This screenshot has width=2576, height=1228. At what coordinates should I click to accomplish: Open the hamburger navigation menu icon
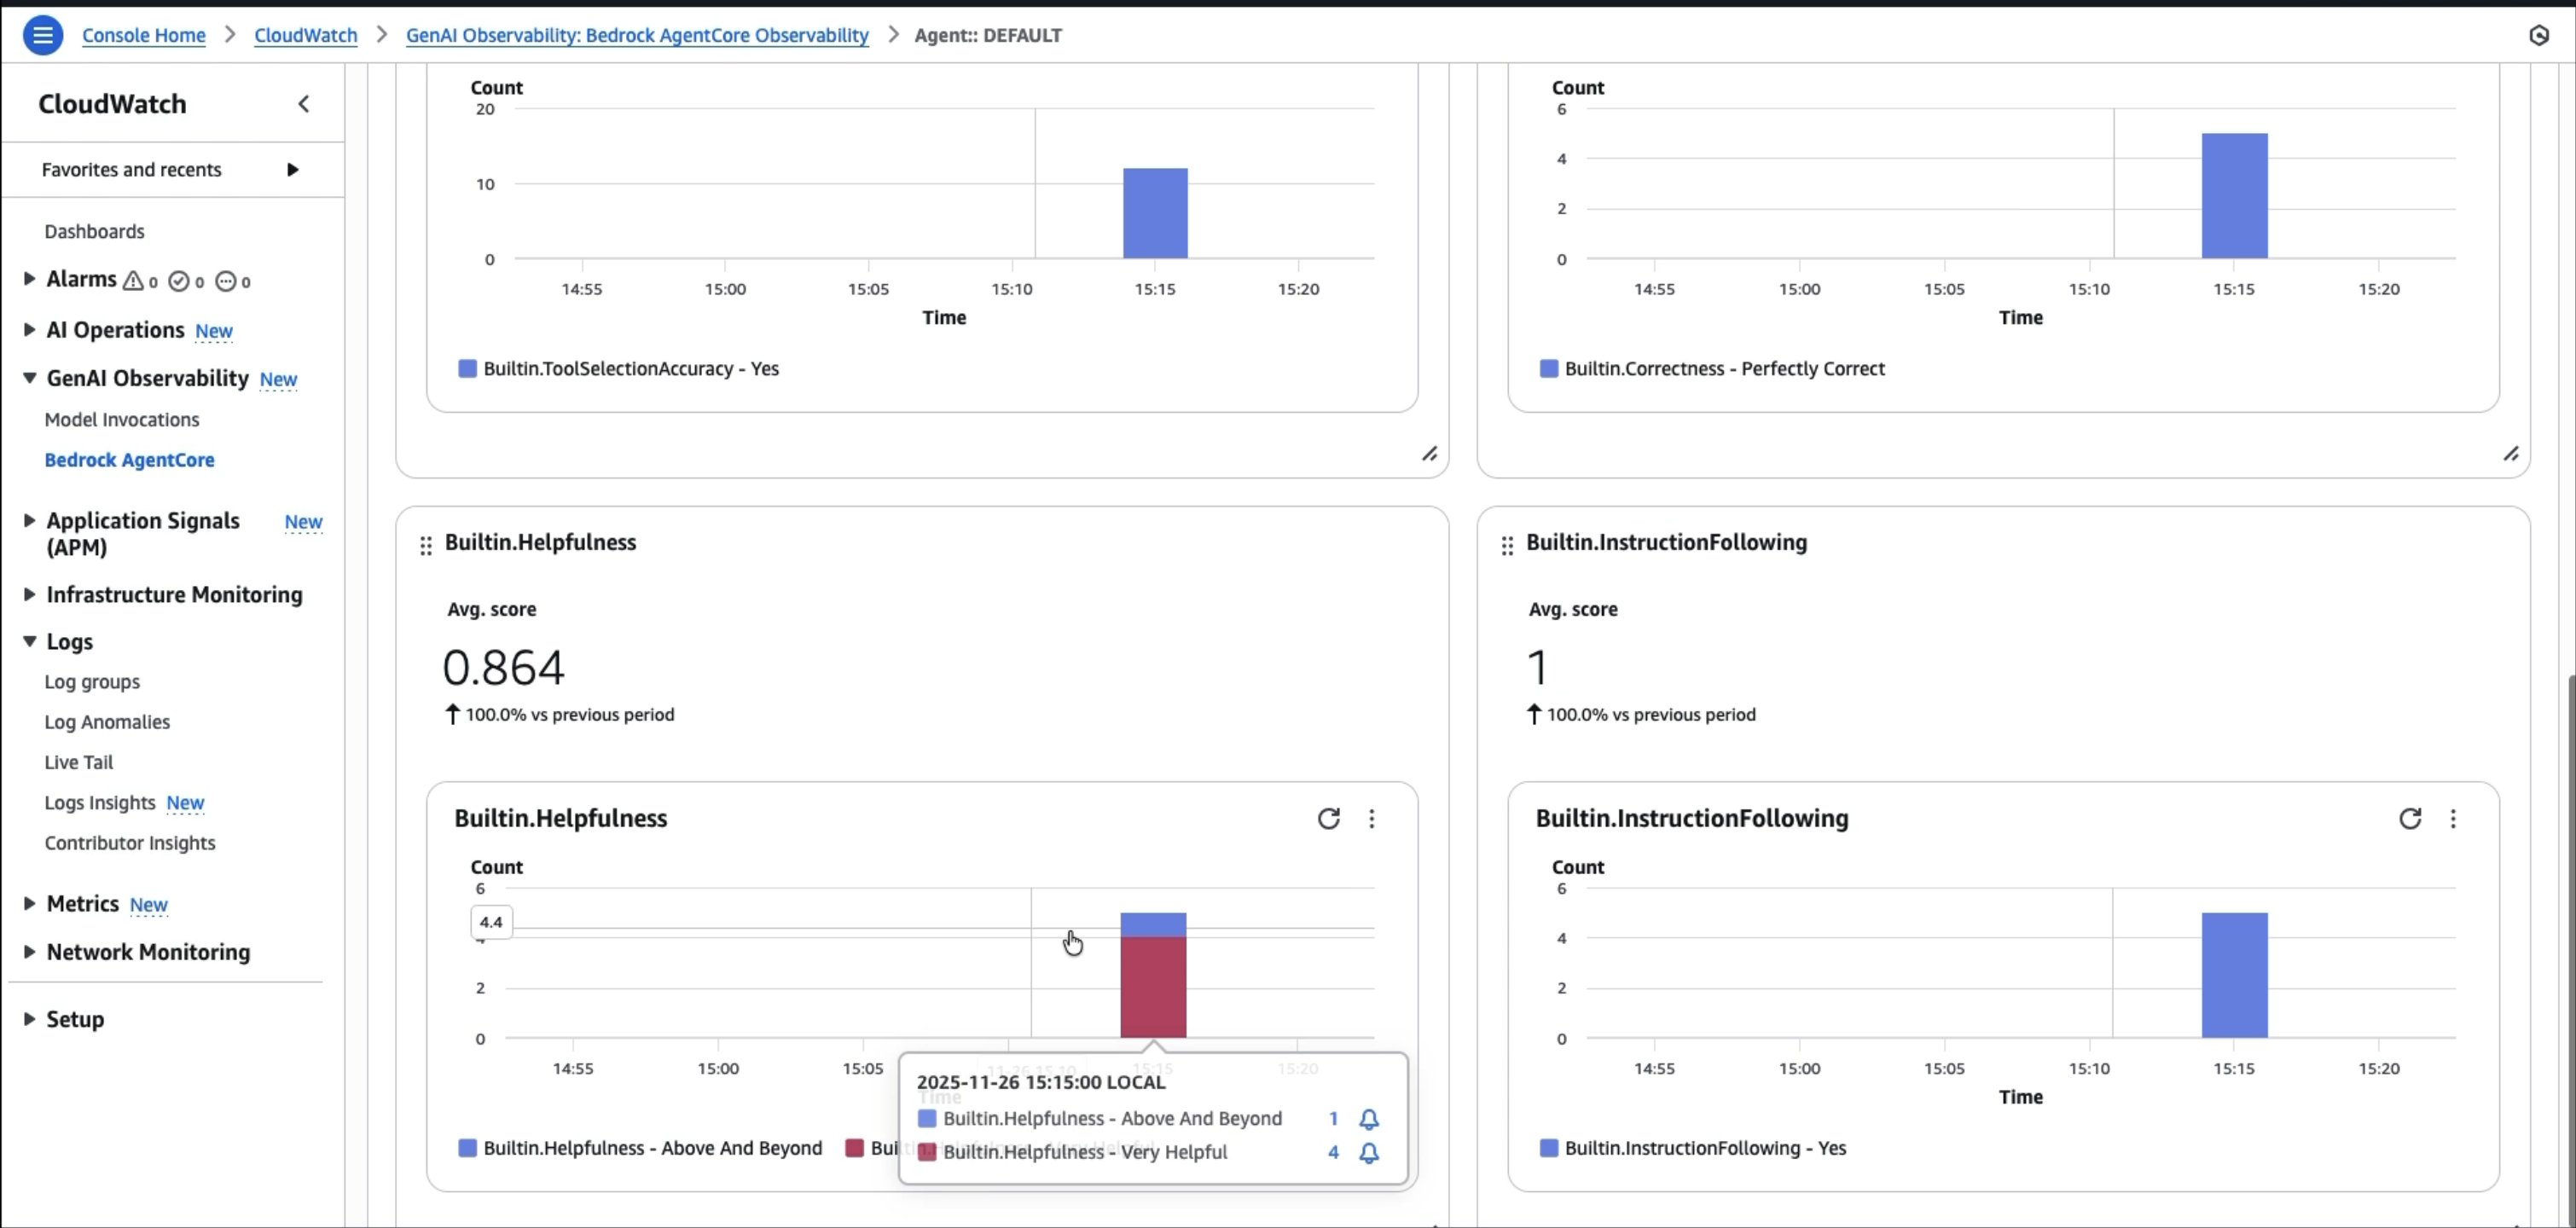point(42,35)
